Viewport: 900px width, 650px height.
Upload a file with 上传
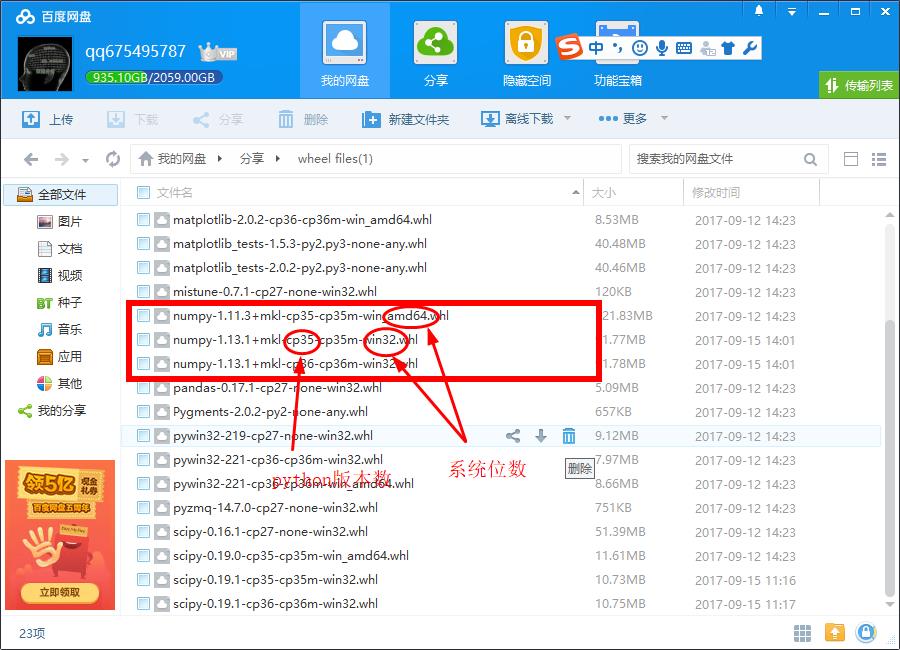pos(48,119)
